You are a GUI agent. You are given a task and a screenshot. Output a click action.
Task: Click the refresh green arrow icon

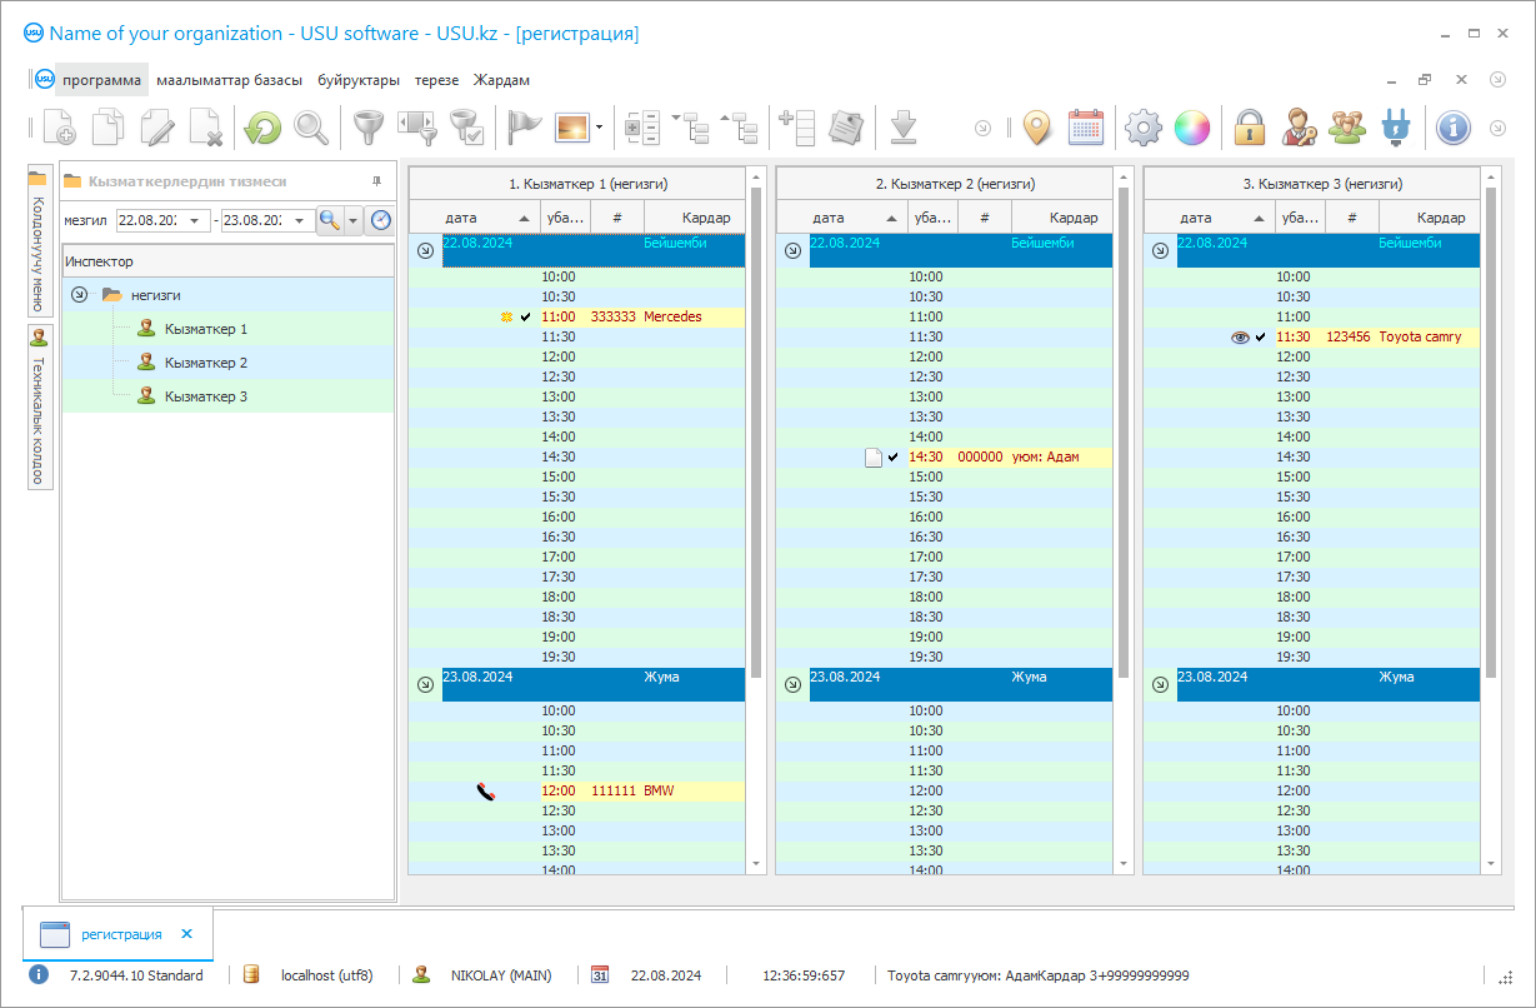pos(263,128)
